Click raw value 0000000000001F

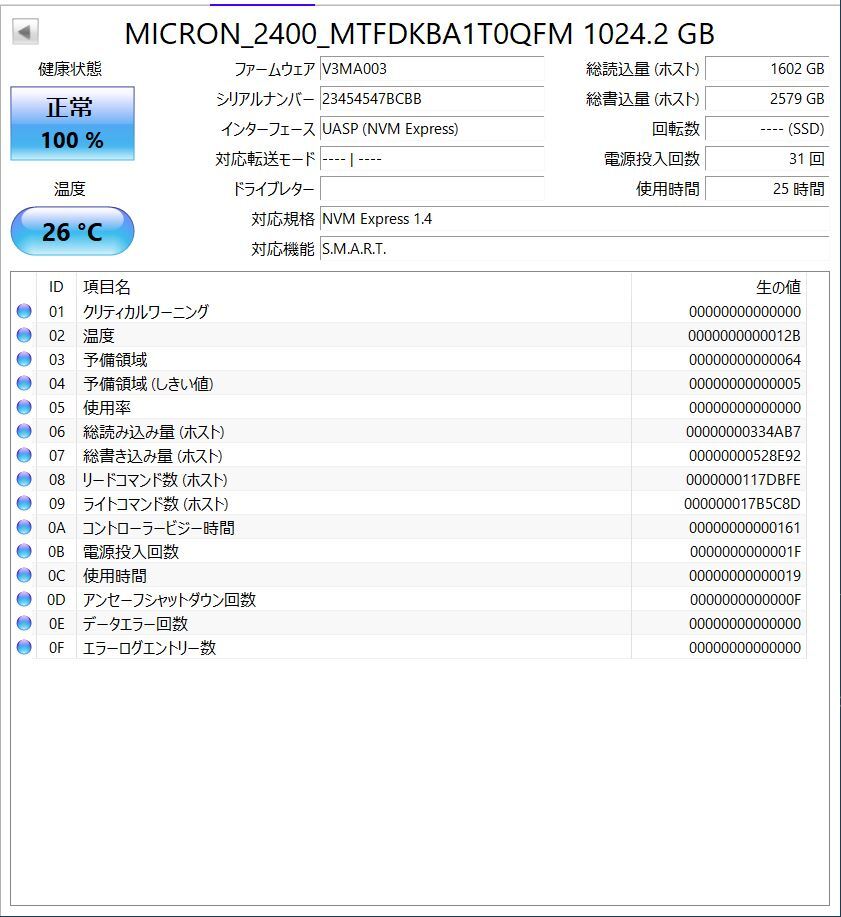pyautogui.click(x=745, y=551)
